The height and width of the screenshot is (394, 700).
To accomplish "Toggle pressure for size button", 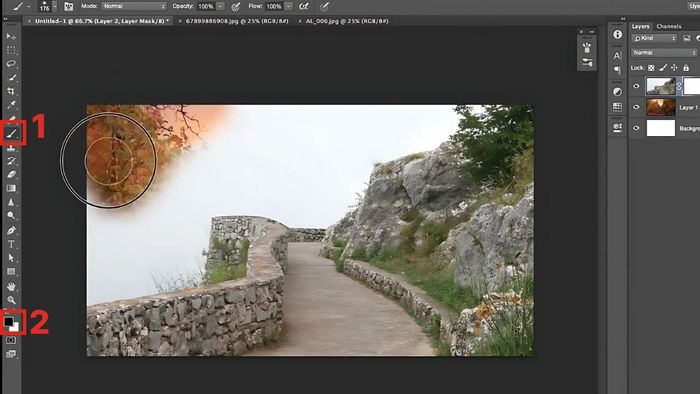I will (325, 6).
